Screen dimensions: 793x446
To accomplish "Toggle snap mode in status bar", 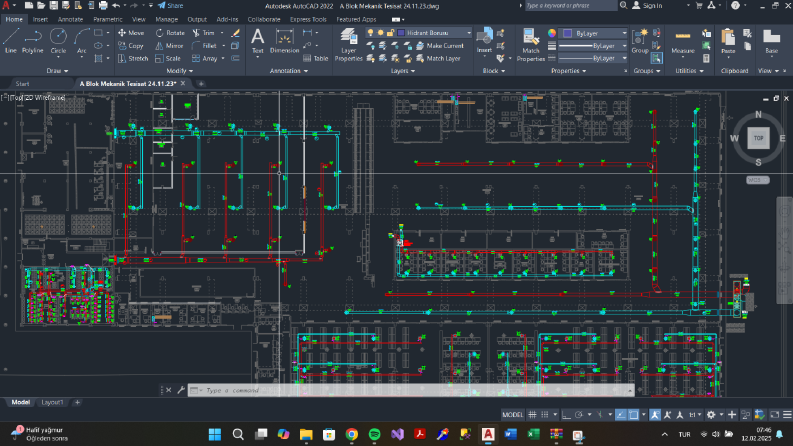I will (x=545, y=415).
